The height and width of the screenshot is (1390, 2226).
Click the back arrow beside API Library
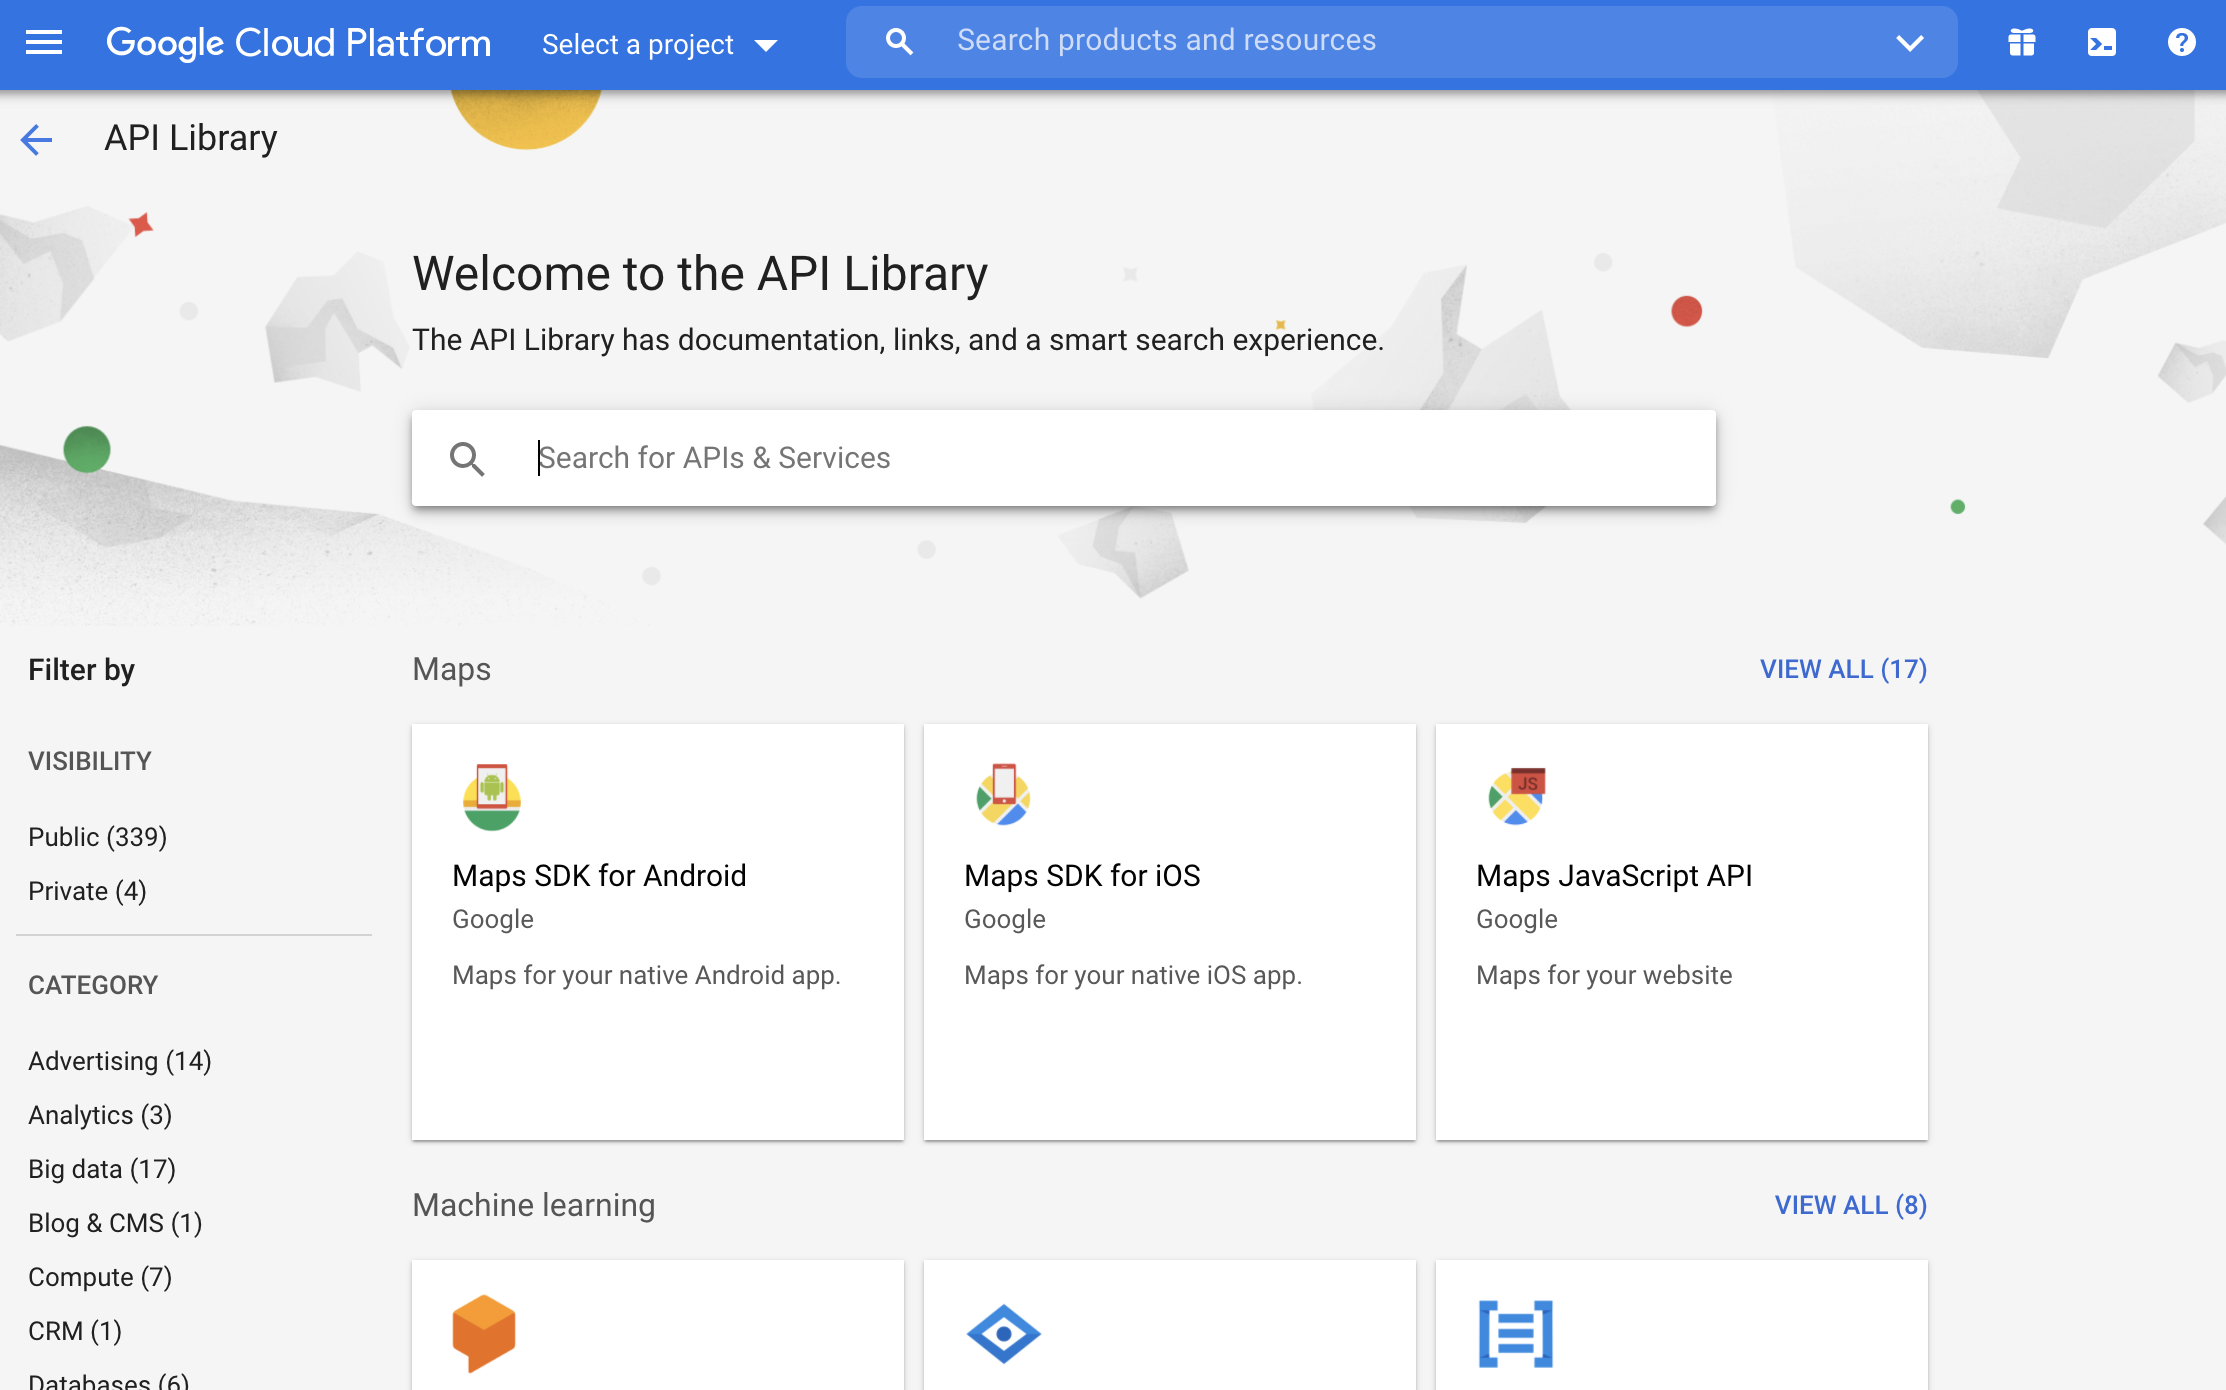click(x=37, y=139)
